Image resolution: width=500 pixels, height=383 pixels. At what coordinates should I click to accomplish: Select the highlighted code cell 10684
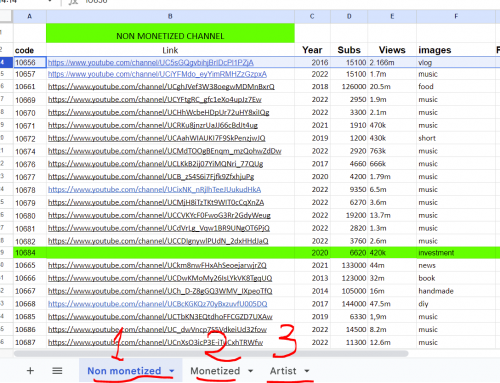coord(30,253)
